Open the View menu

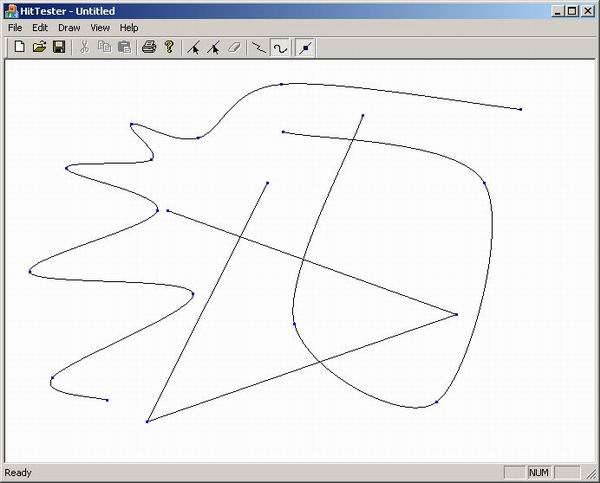[x=100, y=28]
